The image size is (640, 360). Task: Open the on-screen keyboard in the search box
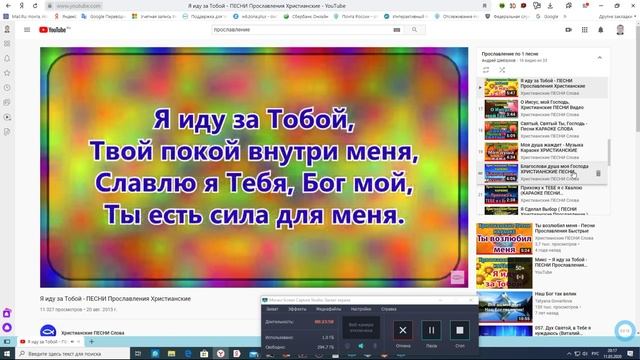[x=396, y=30]
